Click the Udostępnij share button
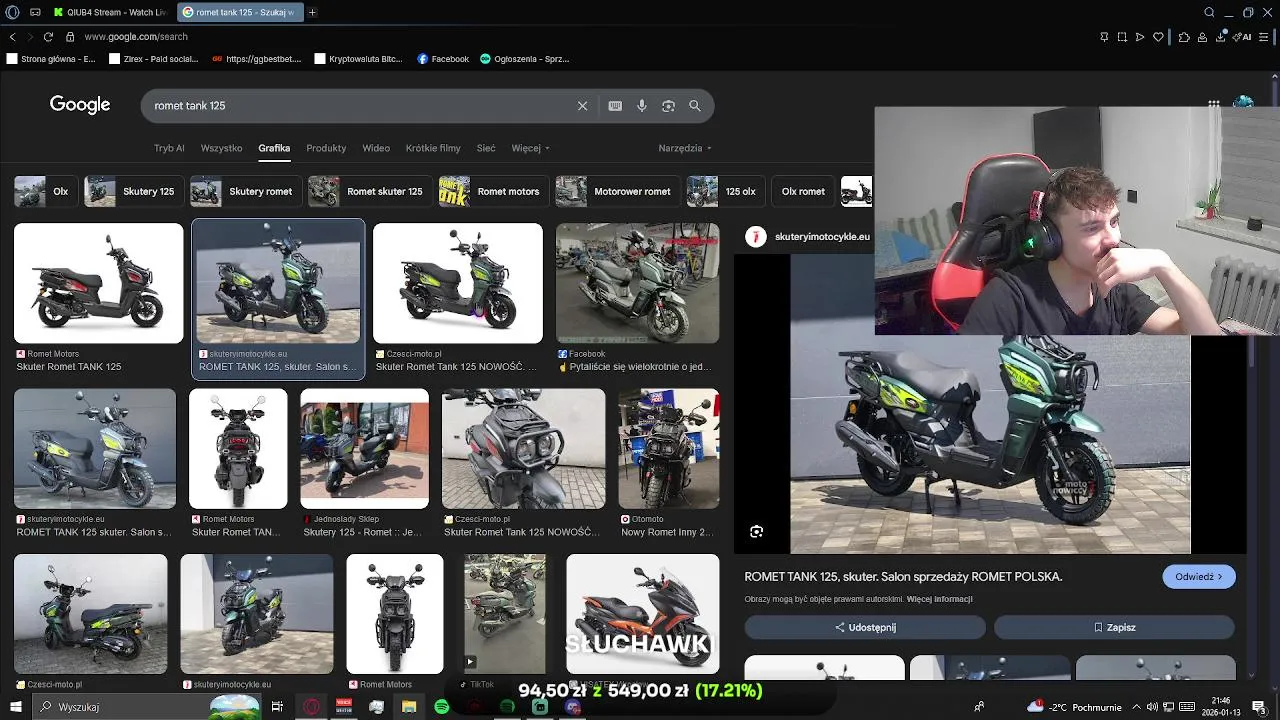Viewport: 1280px width, 720px height. 865,627
